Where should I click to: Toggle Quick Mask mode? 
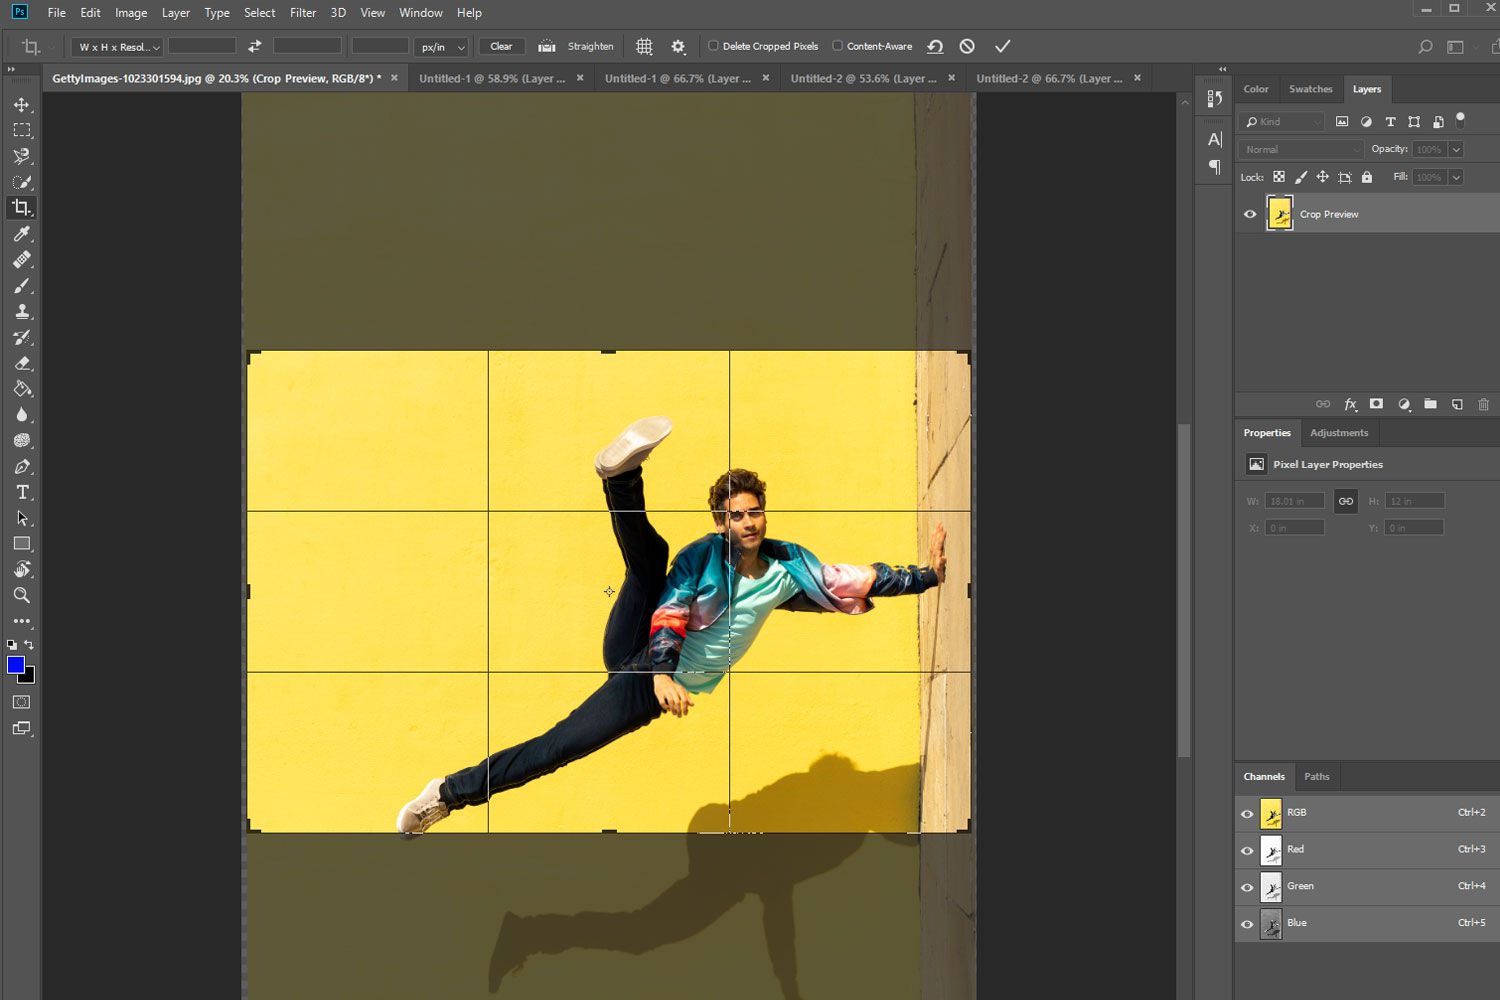coord(21,702)
